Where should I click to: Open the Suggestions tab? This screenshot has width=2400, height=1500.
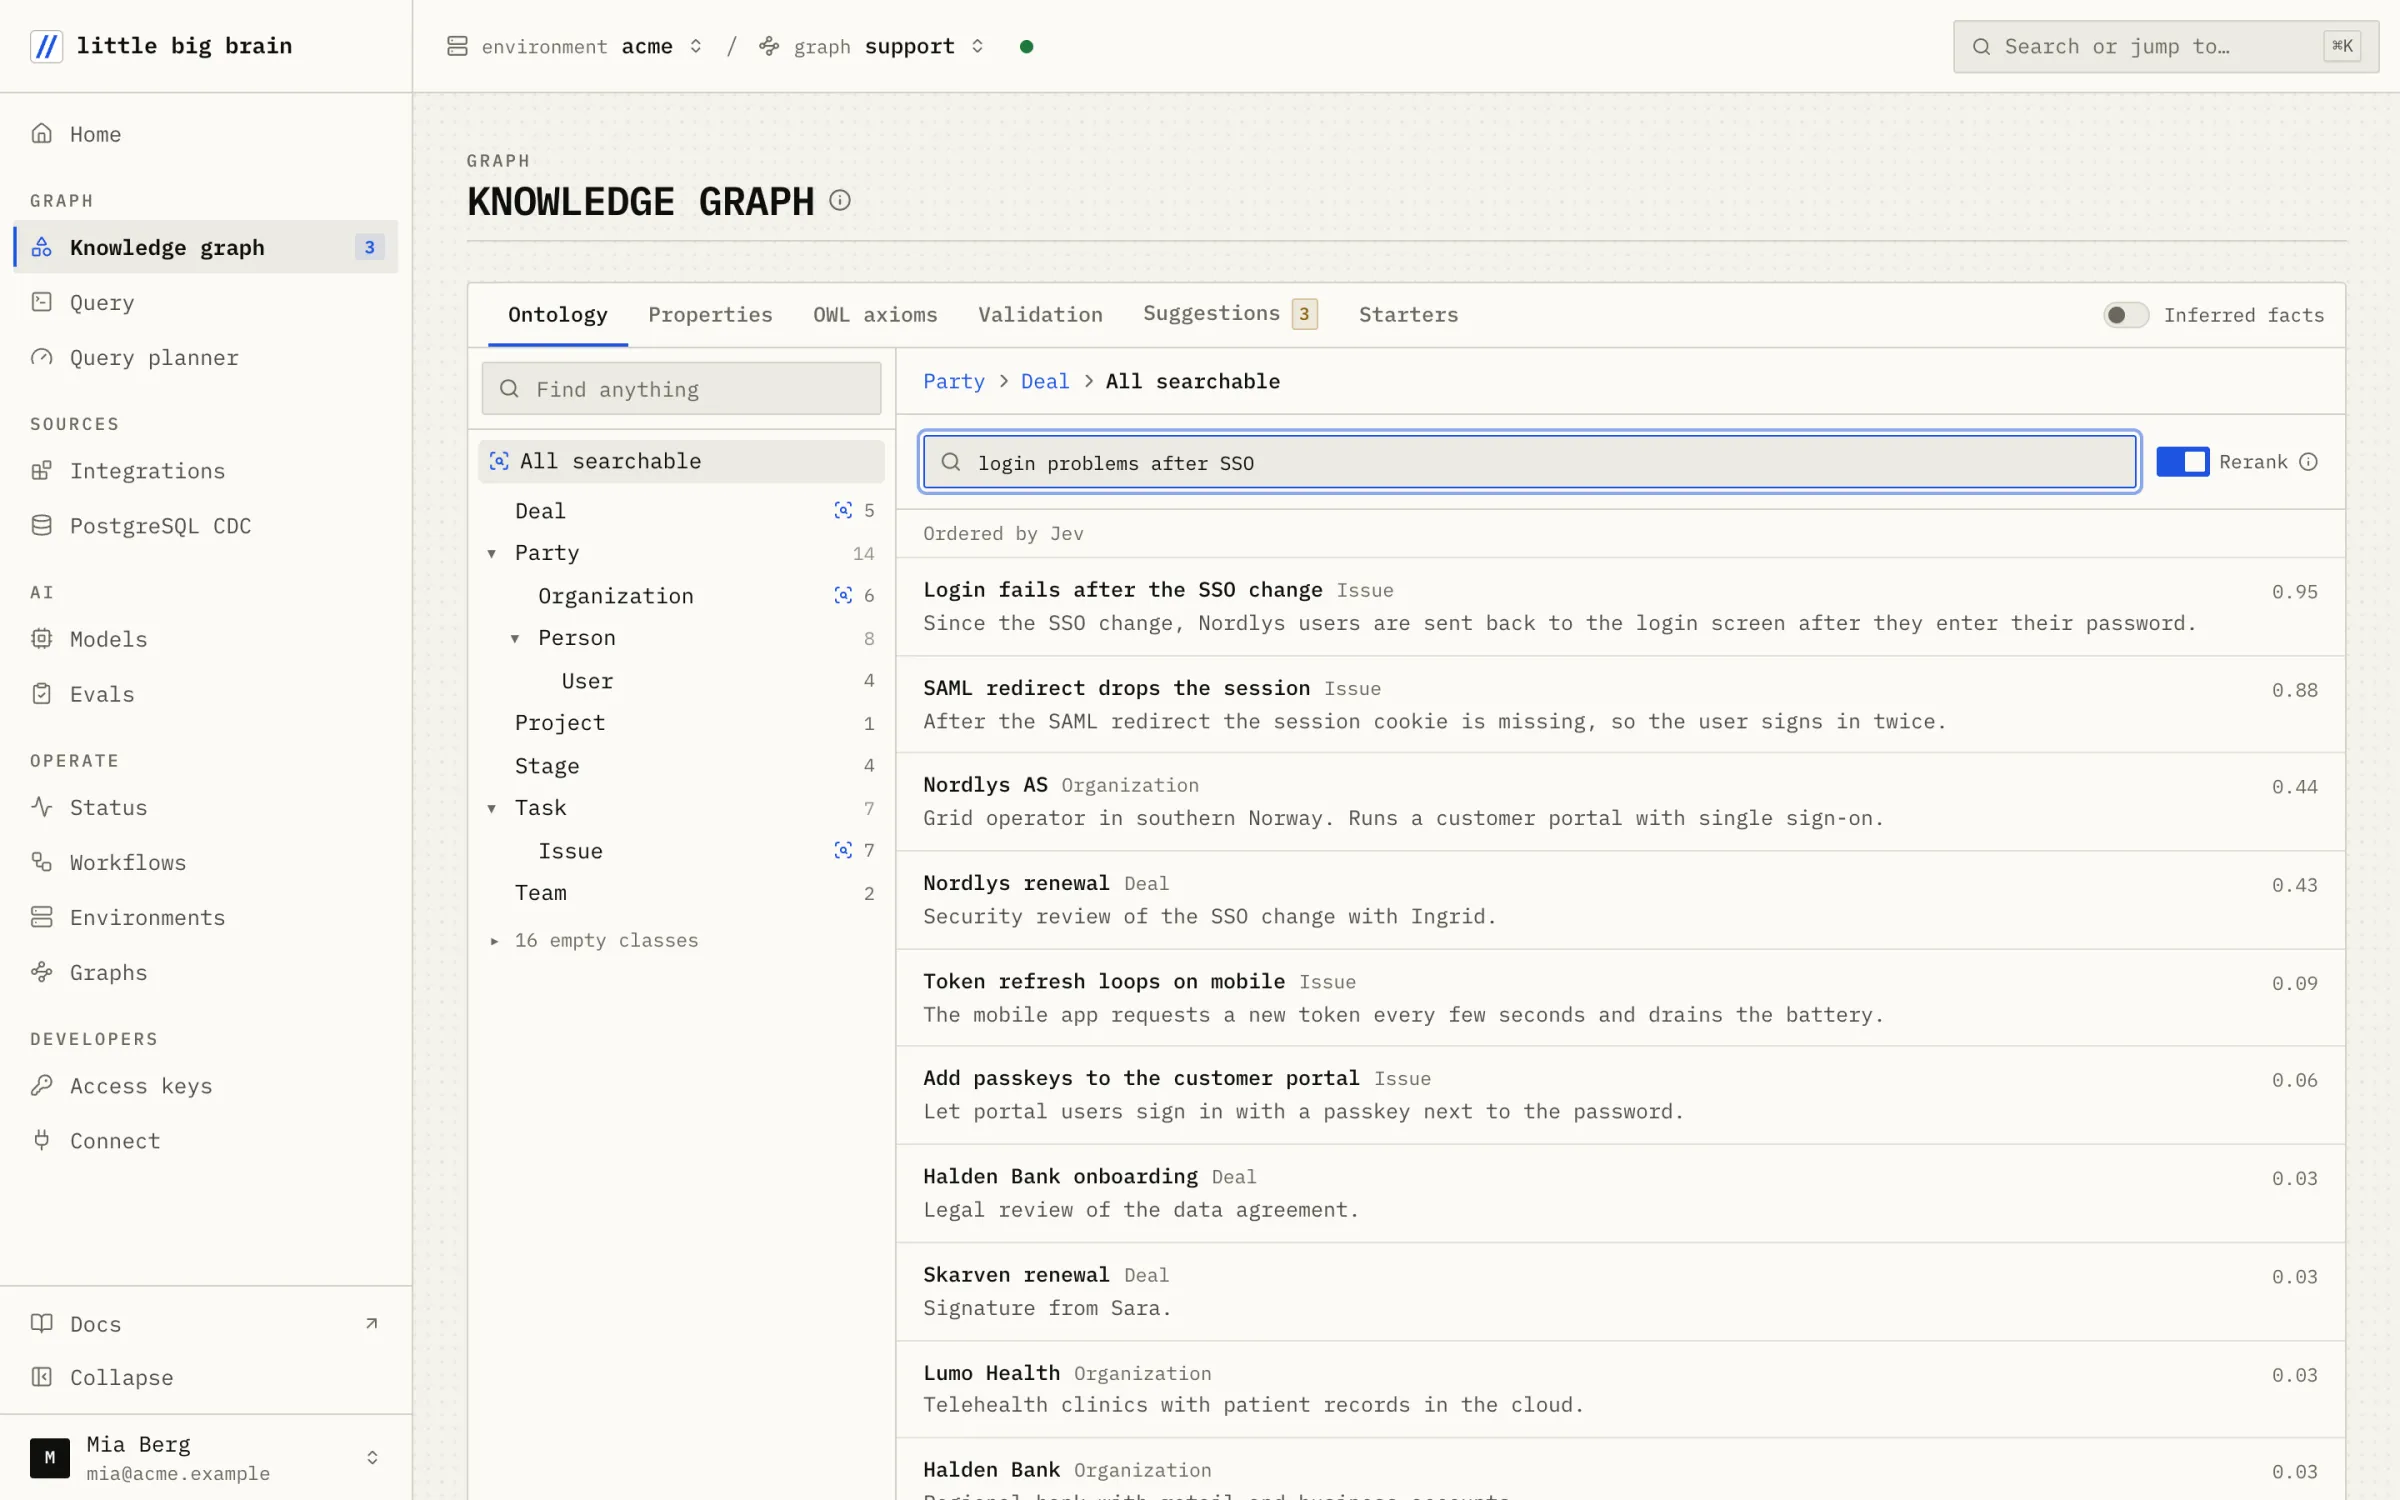click(x=1230, y=315)
